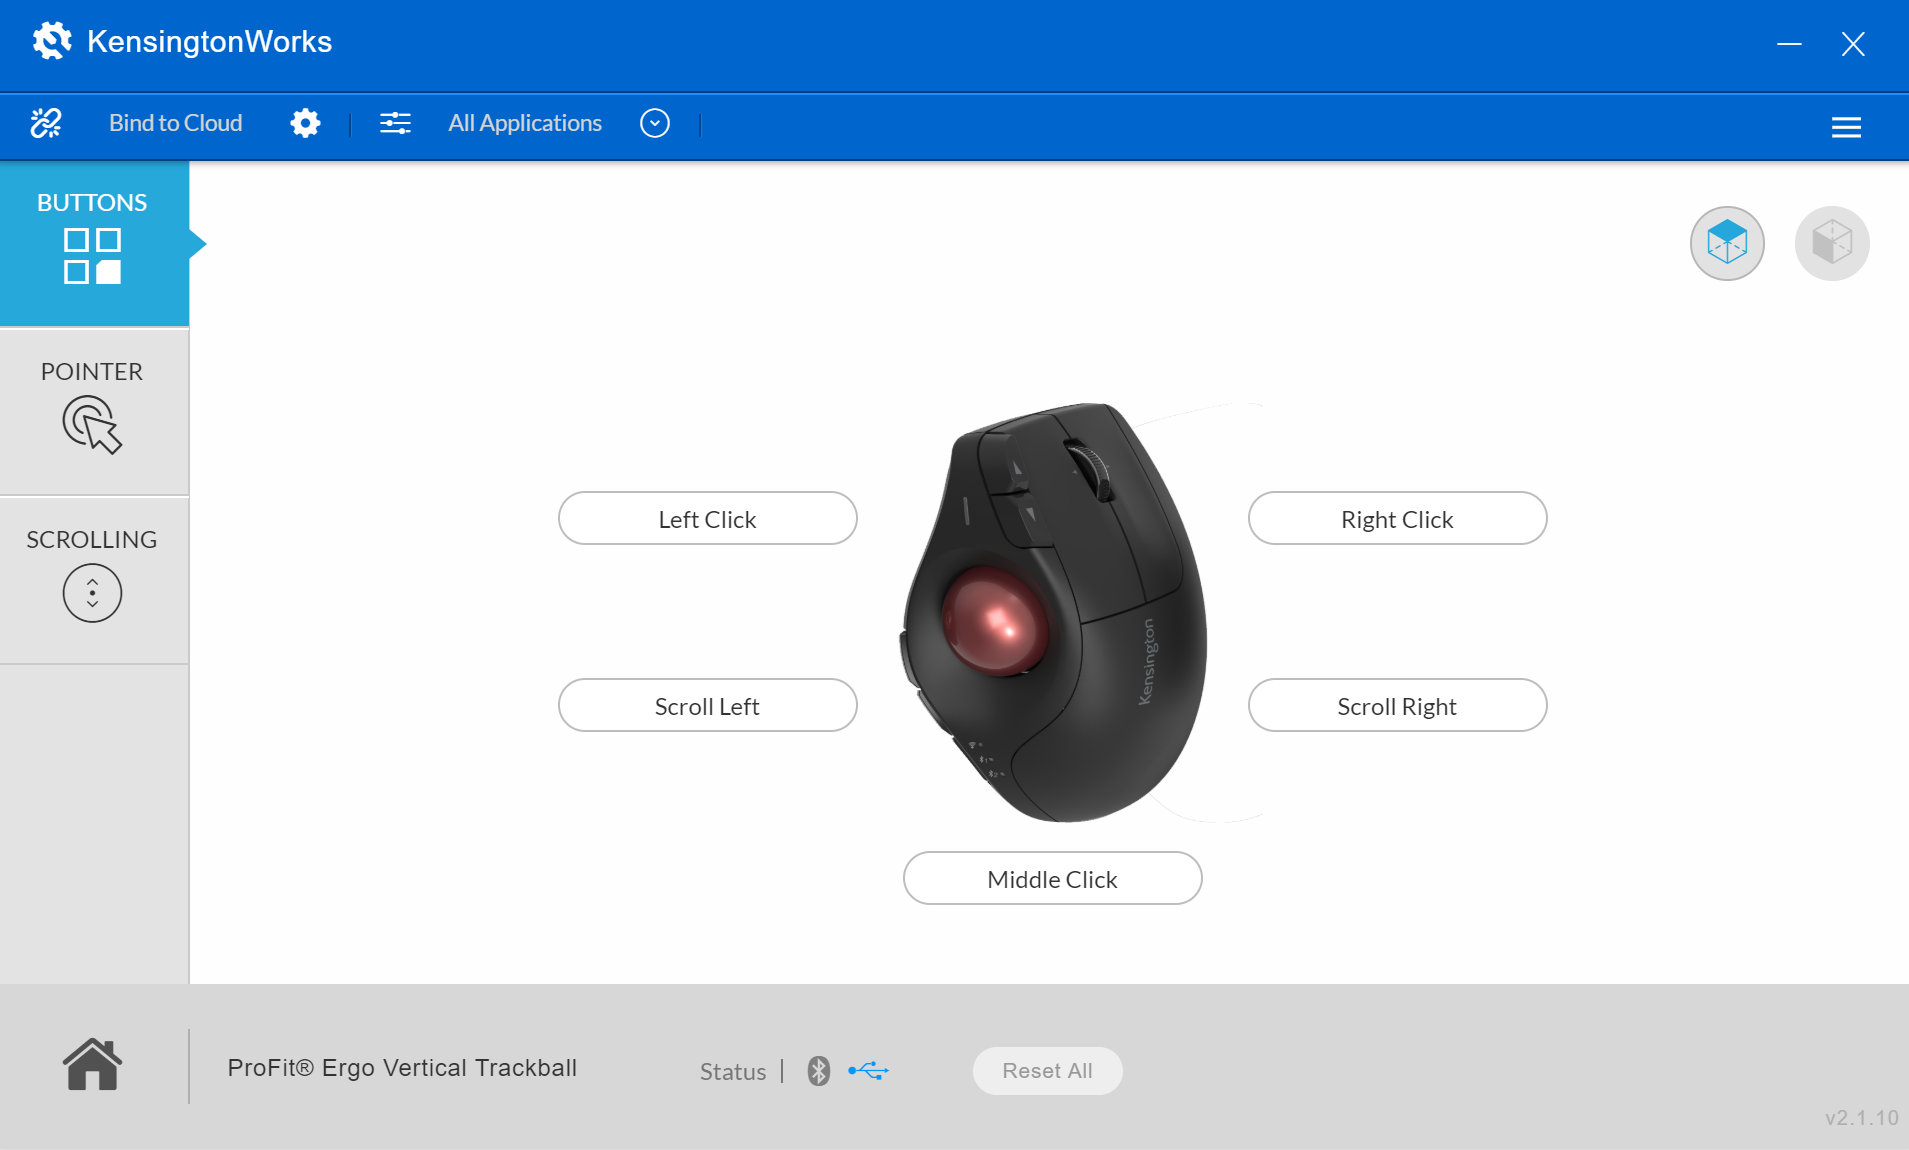Configure the Scroll Left button
Viewport: 1909px width, 1150px height.
(x=707, y=705)
